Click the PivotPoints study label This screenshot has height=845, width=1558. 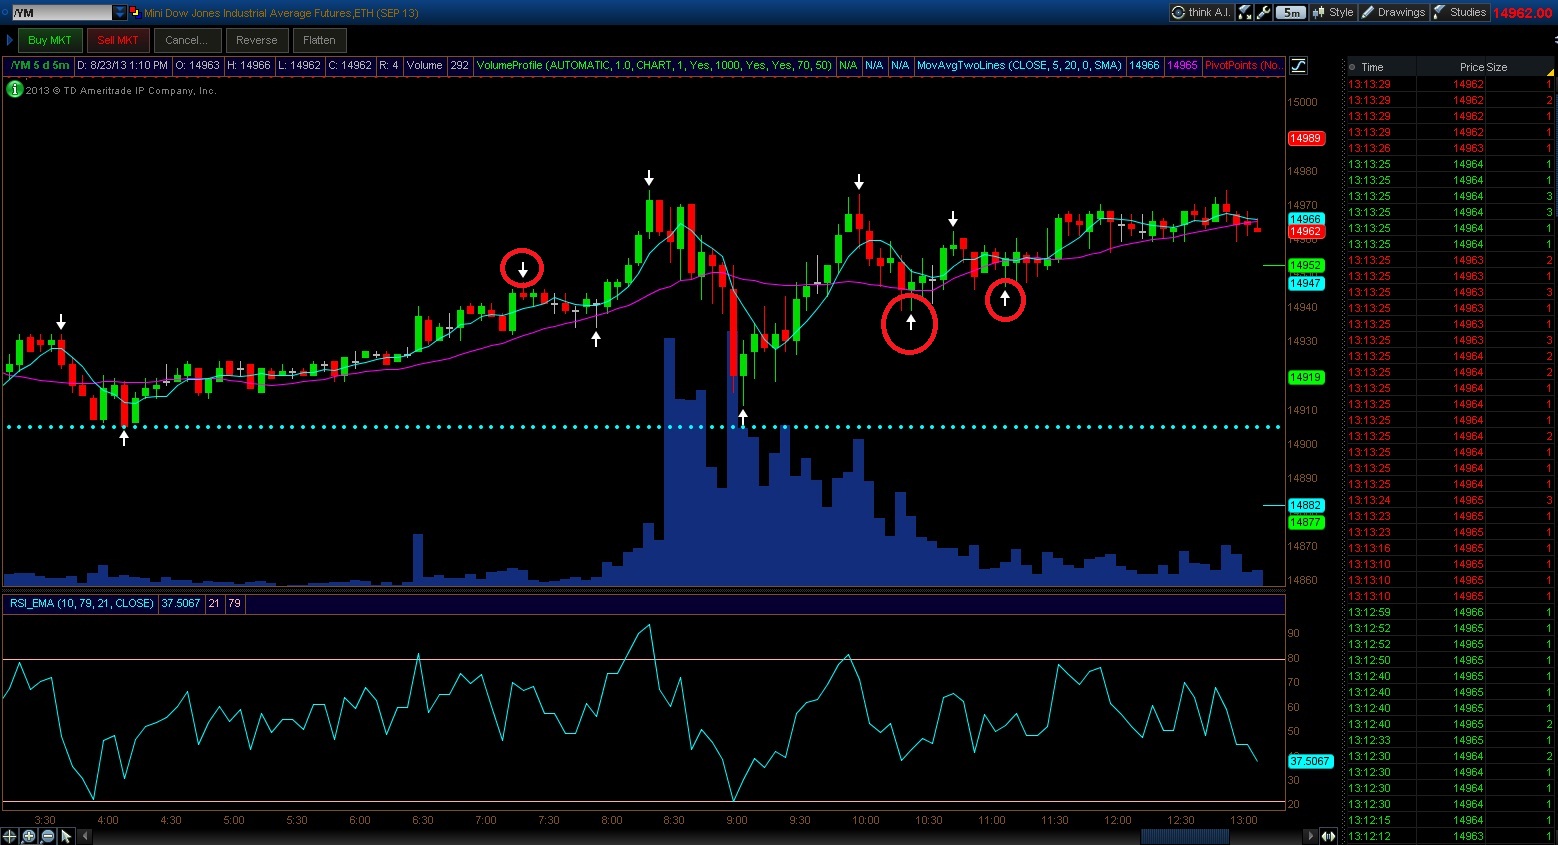[1243, 66]
